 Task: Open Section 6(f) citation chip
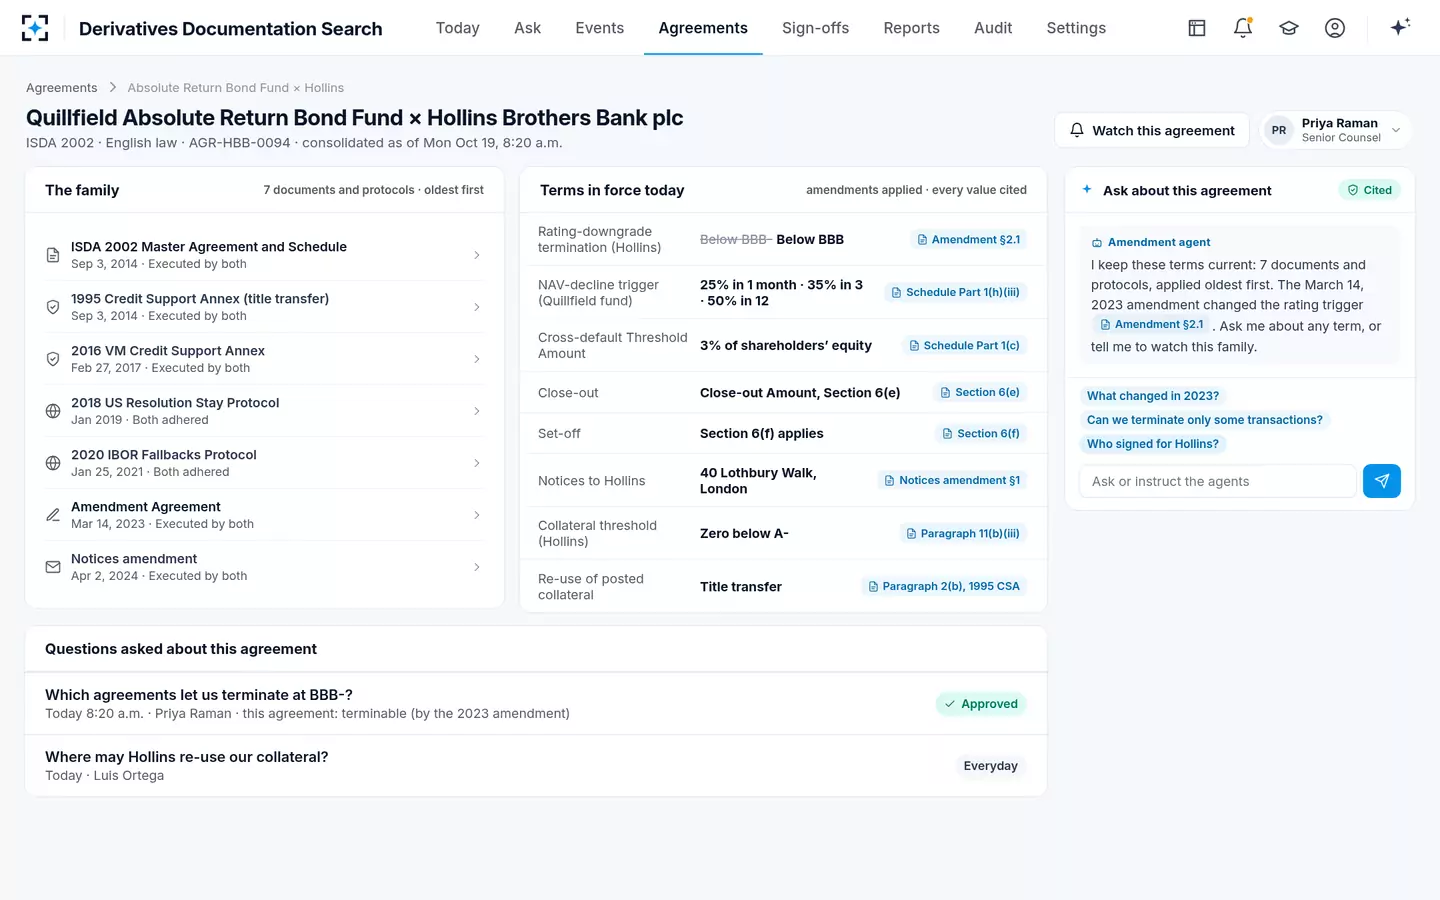click(x=981, y=433)
